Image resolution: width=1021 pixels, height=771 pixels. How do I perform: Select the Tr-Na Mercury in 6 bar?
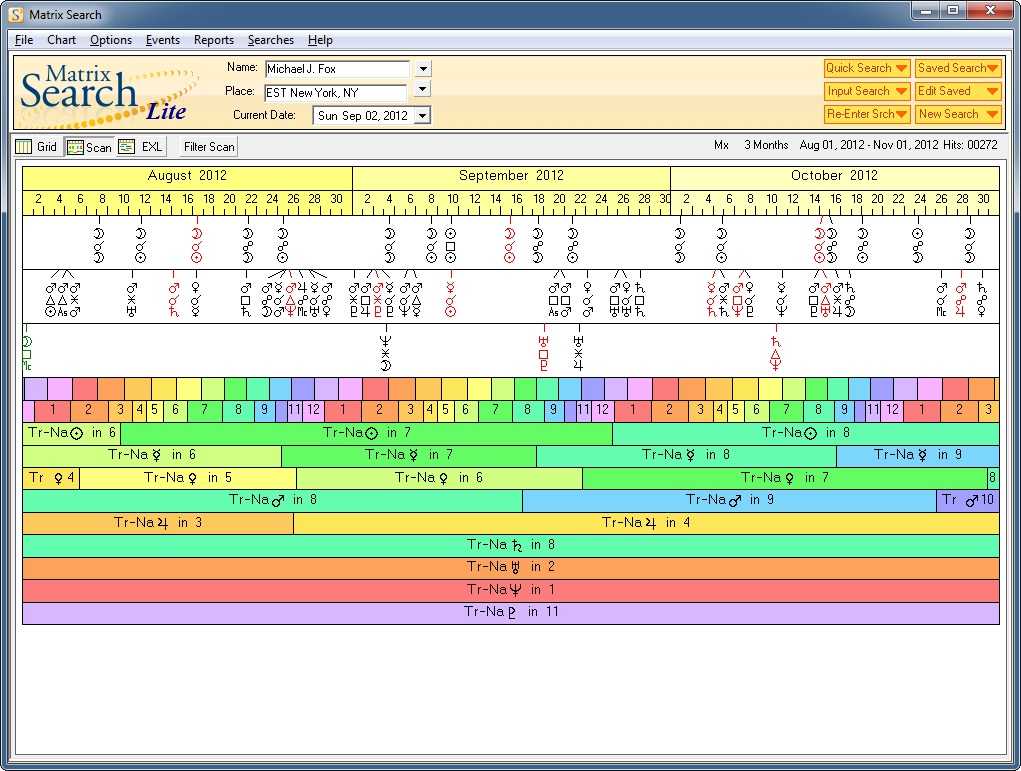(152, 455)
